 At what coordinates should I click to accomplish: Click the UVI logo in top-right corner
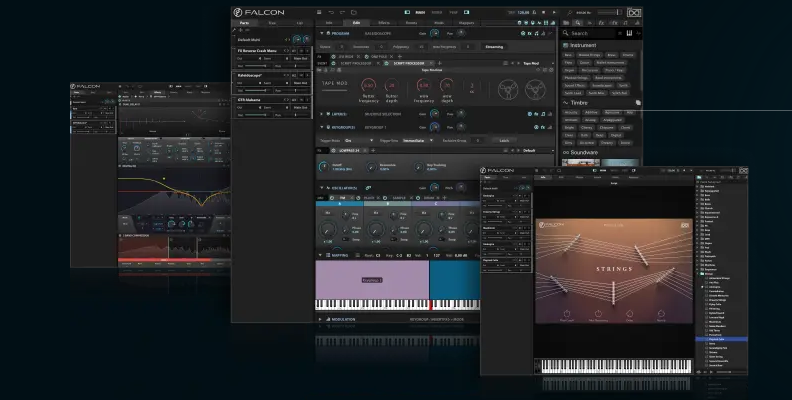634,11
